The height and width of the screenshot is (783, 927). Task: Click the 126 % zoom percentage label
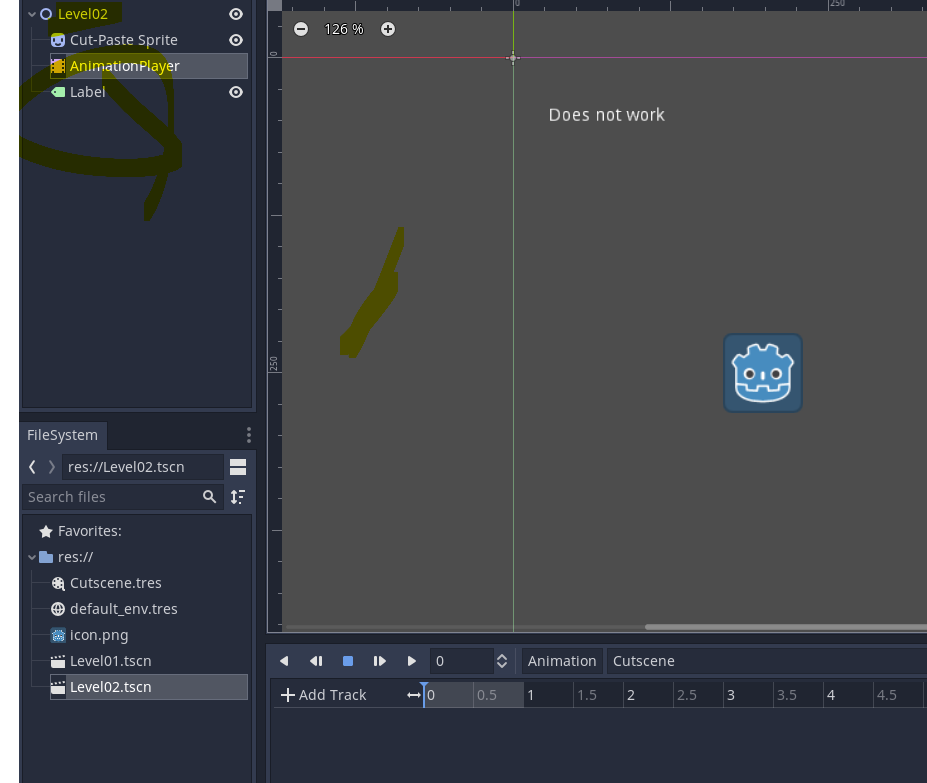coord(343,29)
